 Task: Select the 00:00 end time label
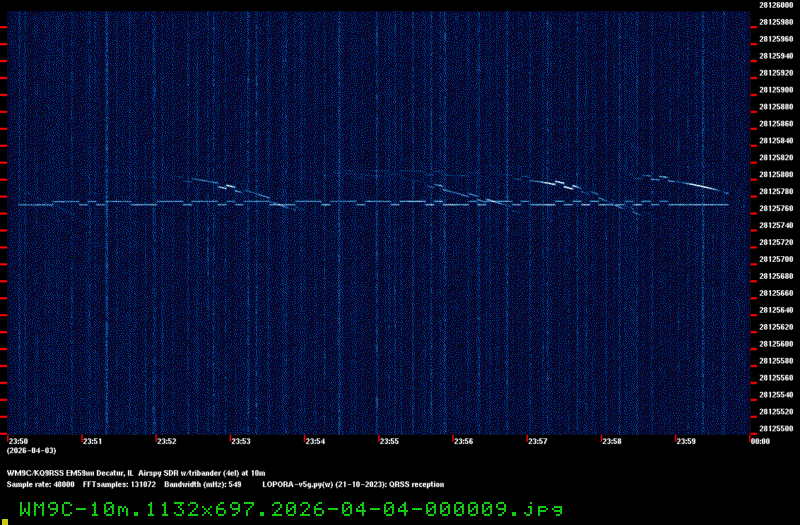(759, 440)
